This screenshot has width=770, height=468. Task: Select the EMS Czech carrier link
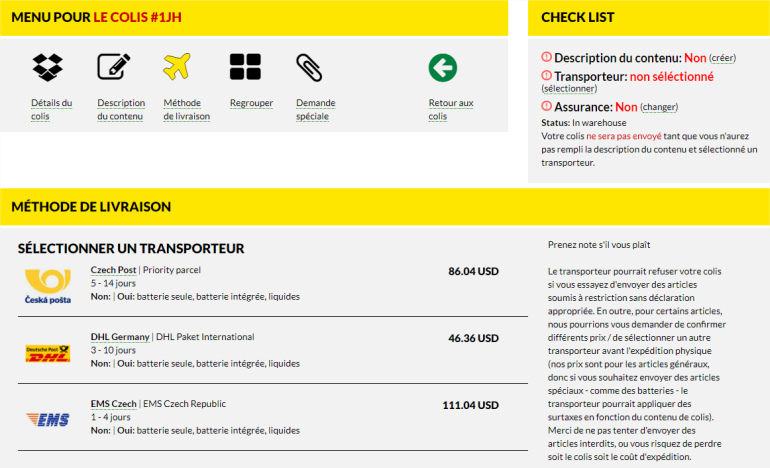point(113,404)
